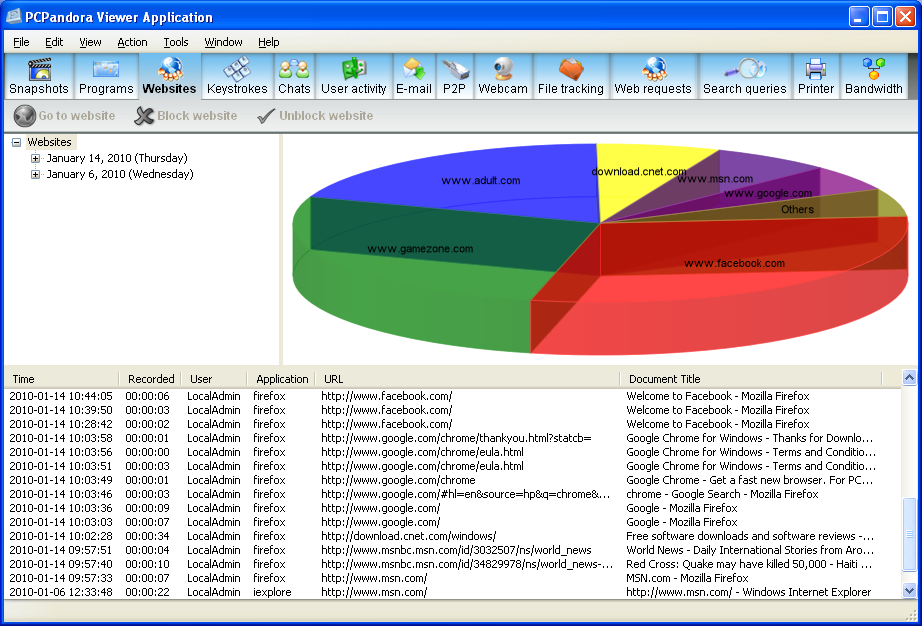This screenshot has height=626, width=922.
Task: Sort by the URL column header
Action: click(x=467, y=379)
